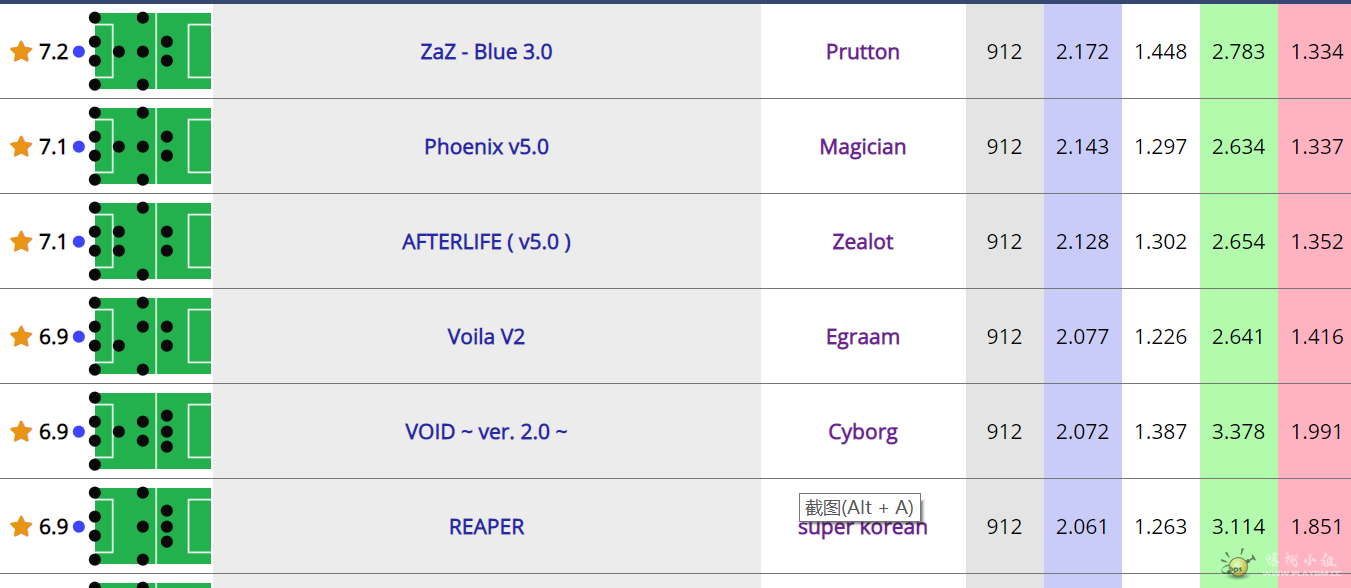Click the star icon beside ZaZ - Blue 3.0
Screen dimensions: 1351x588
click(x=21, y=51)
